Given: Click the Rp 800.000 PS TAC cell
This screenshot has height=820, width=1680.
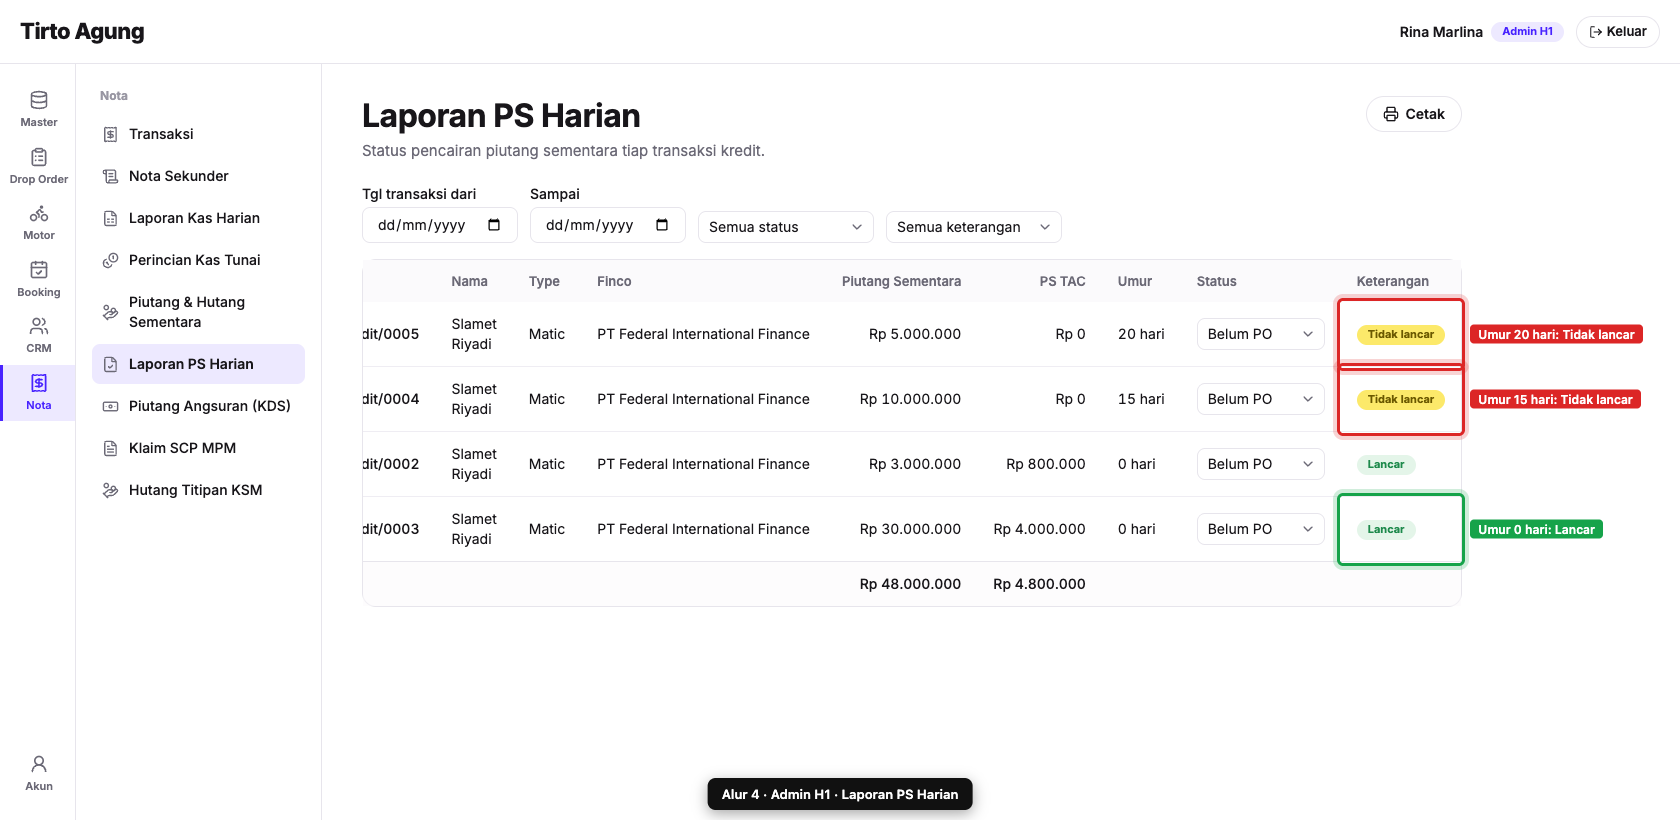Looking at the screenshot, I should click(1046, 464).
